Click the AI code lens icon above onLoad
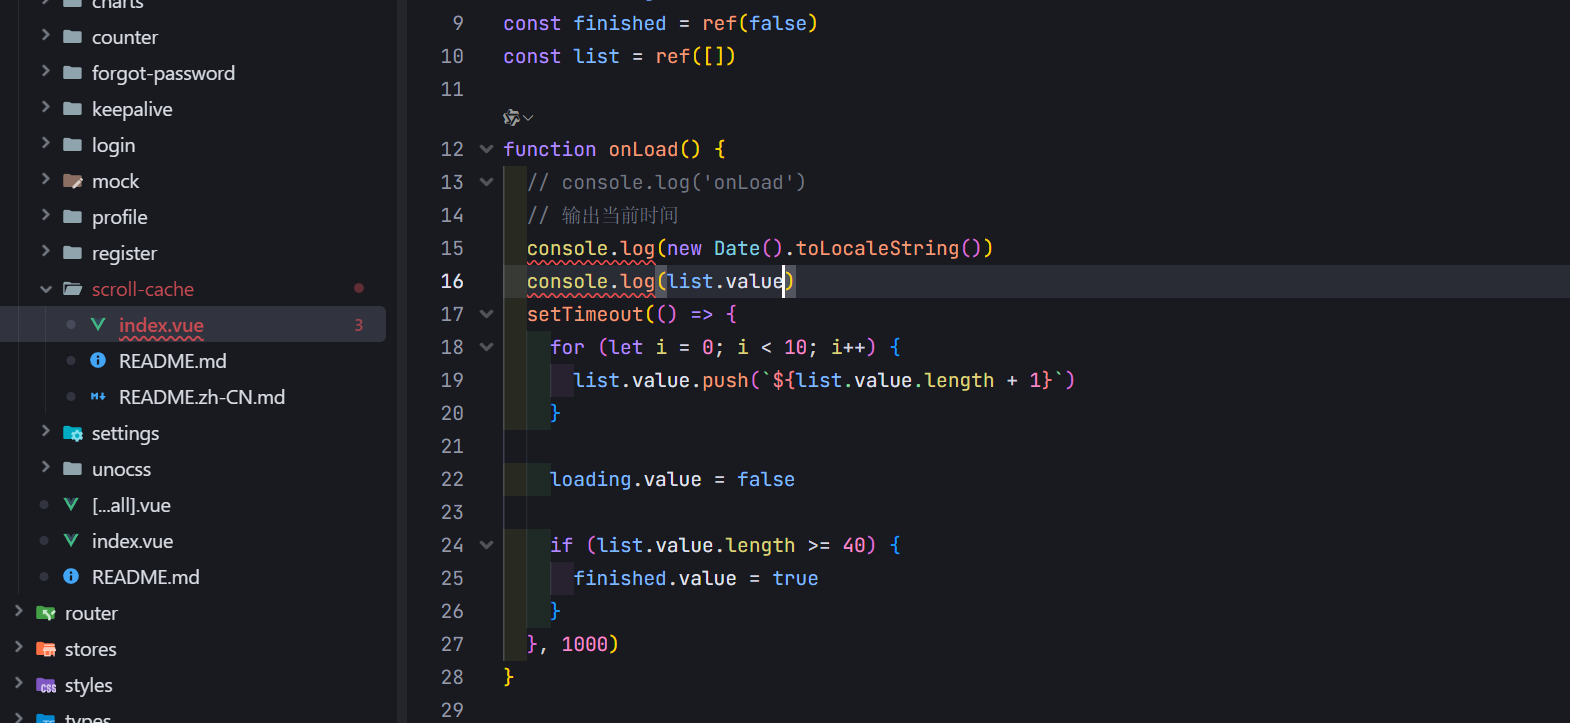 pyautogui.click(x=512, y=118)
